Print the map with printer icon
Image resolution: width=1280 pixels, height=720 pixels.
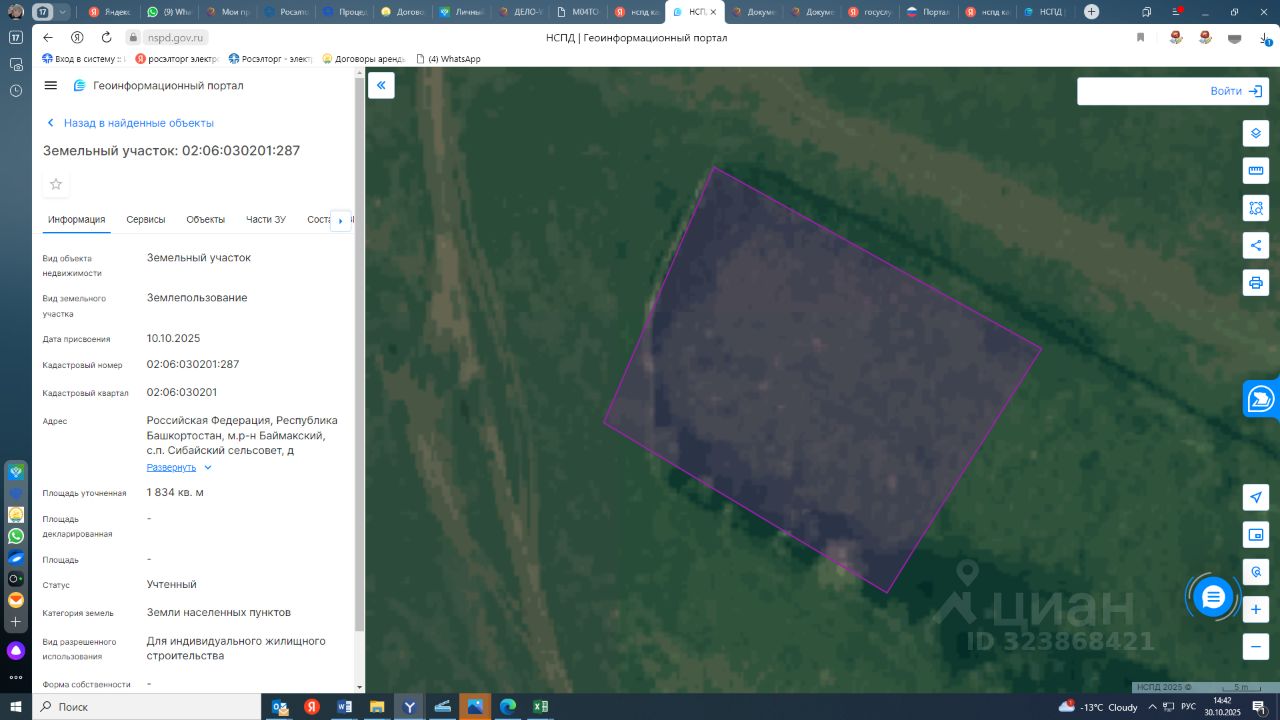[x=1256, y=283]
